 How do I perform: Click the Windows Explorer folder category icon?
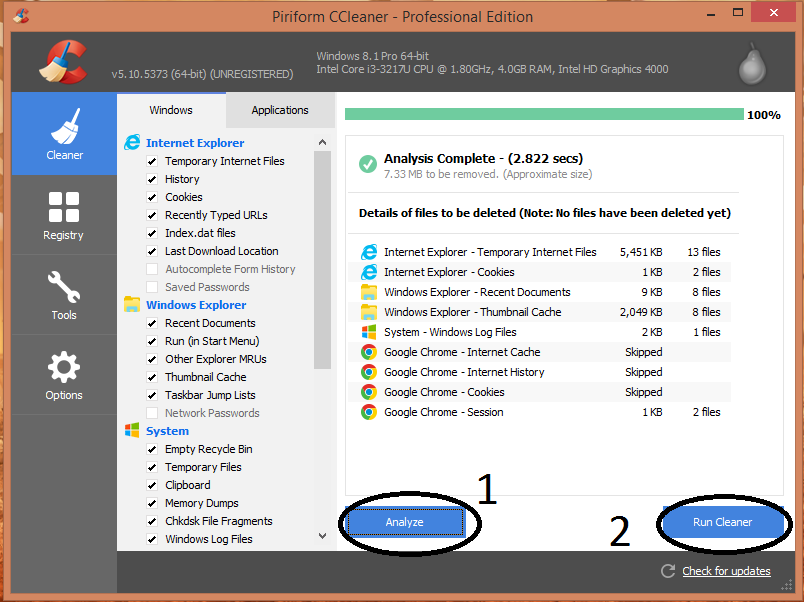tap(132, 304)
